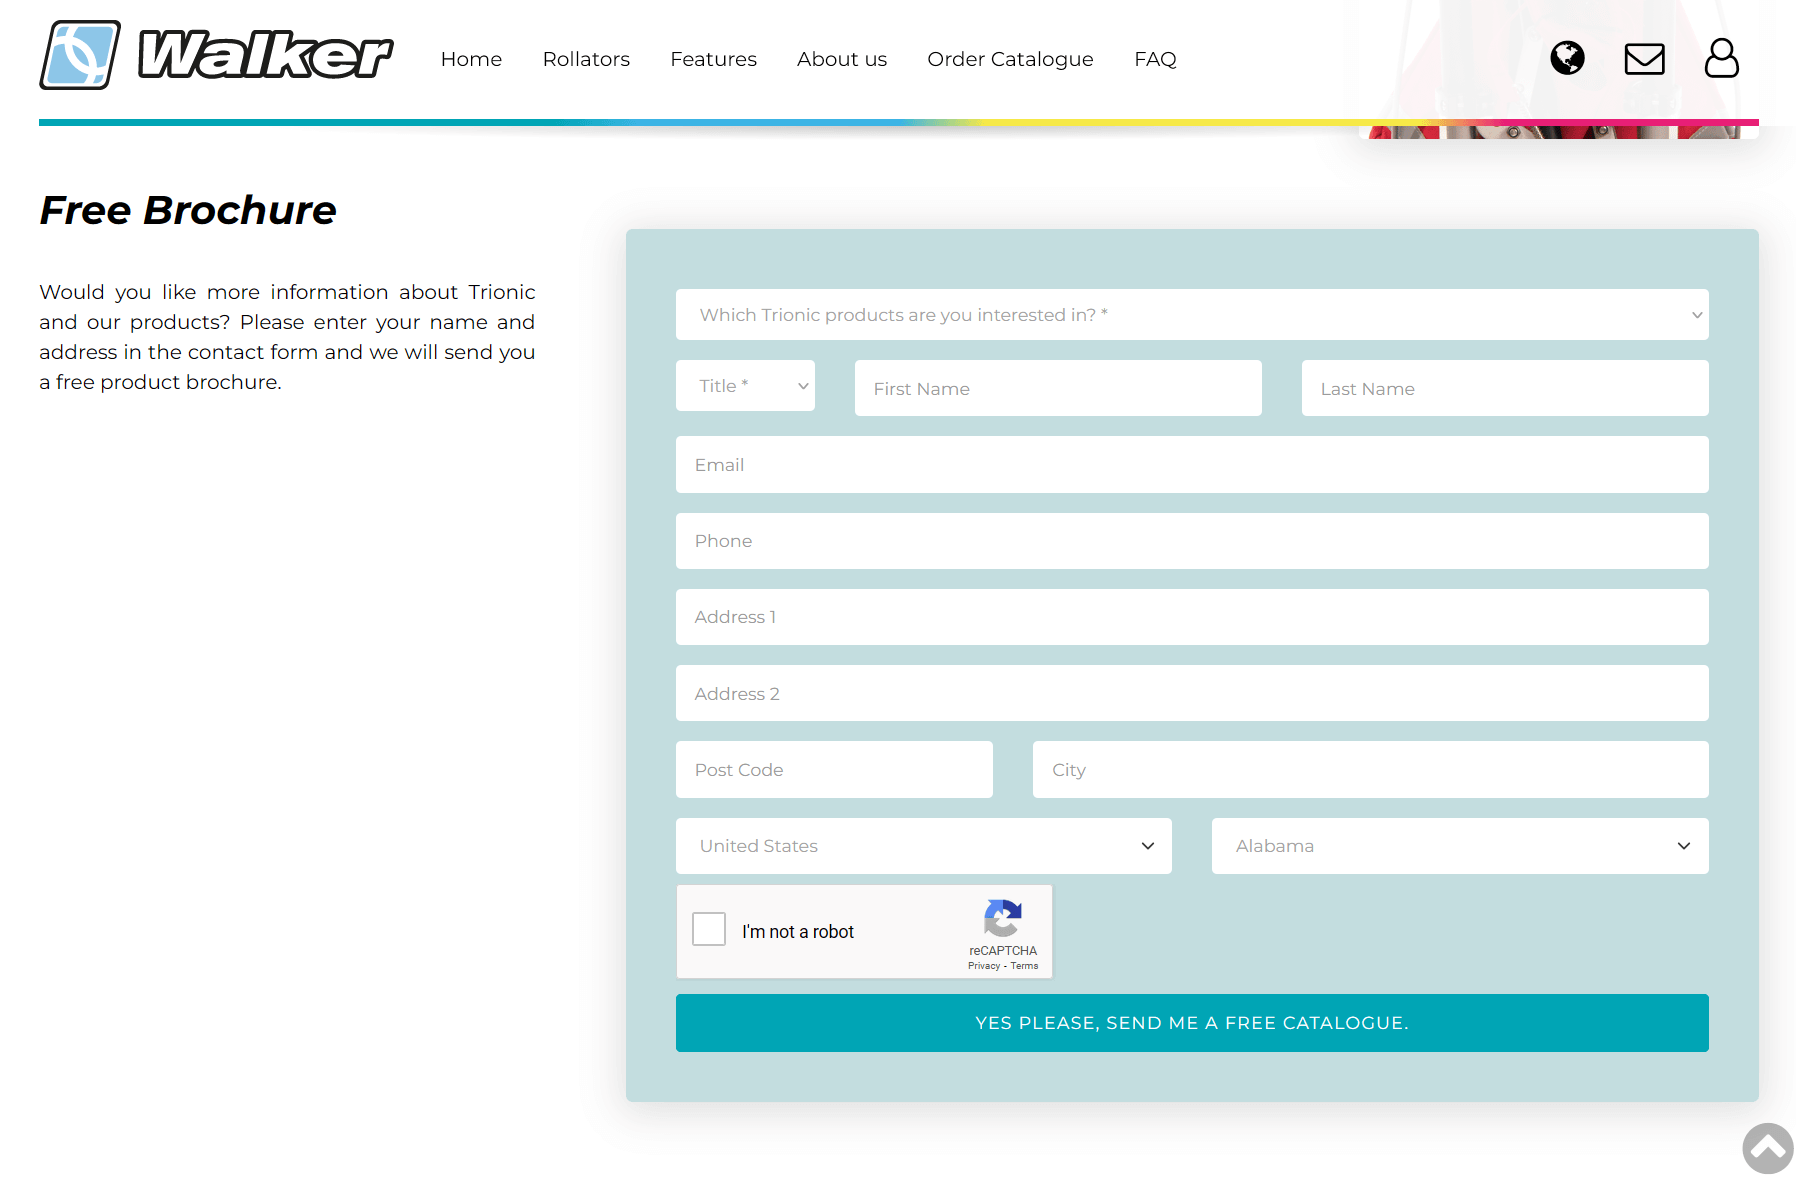Navigate to the FAQ page
Image resolution: width=1796 pixels, height=1187 pixels.
[x=1155, y=59]
